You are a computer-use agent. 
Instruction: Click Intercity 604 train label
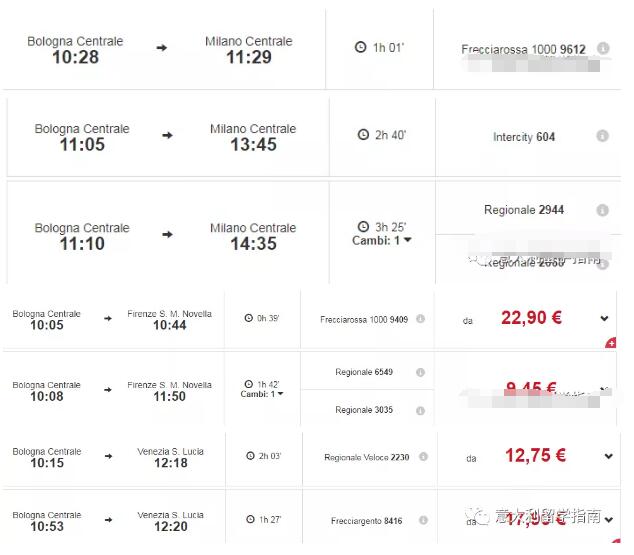(x=524, y=137)
